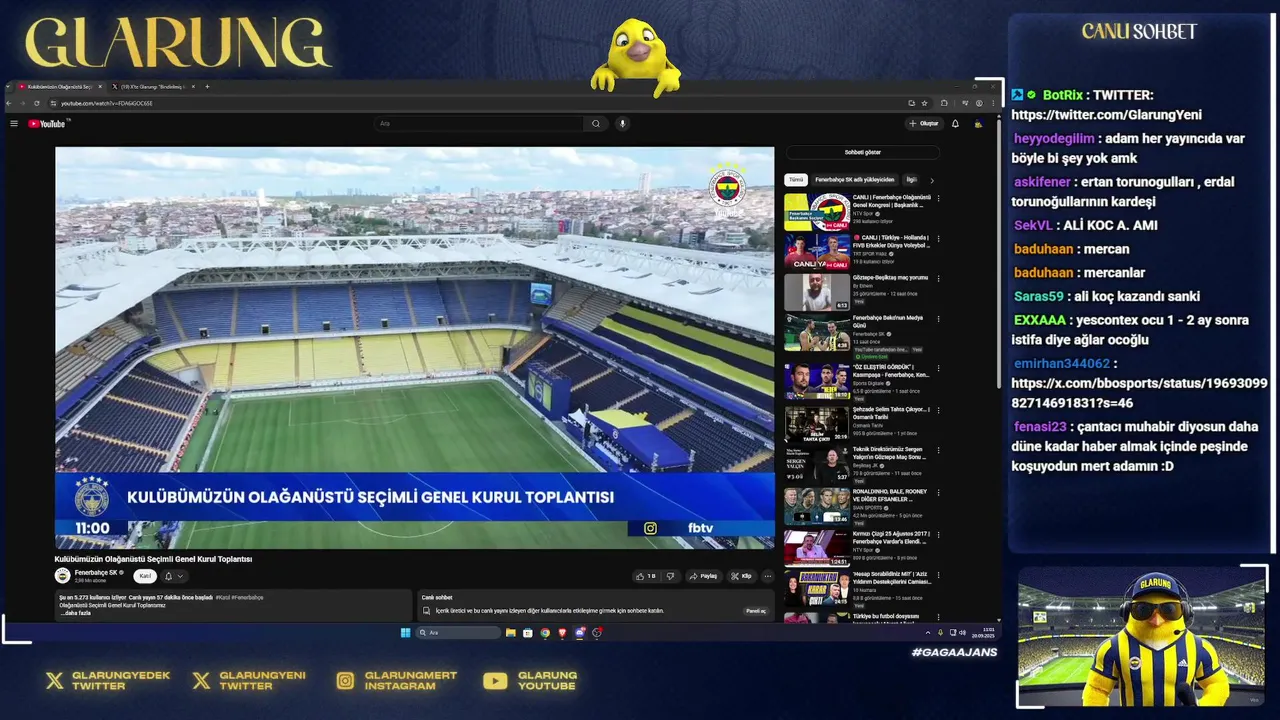Open a new browser tab with plus

[207, 87]
